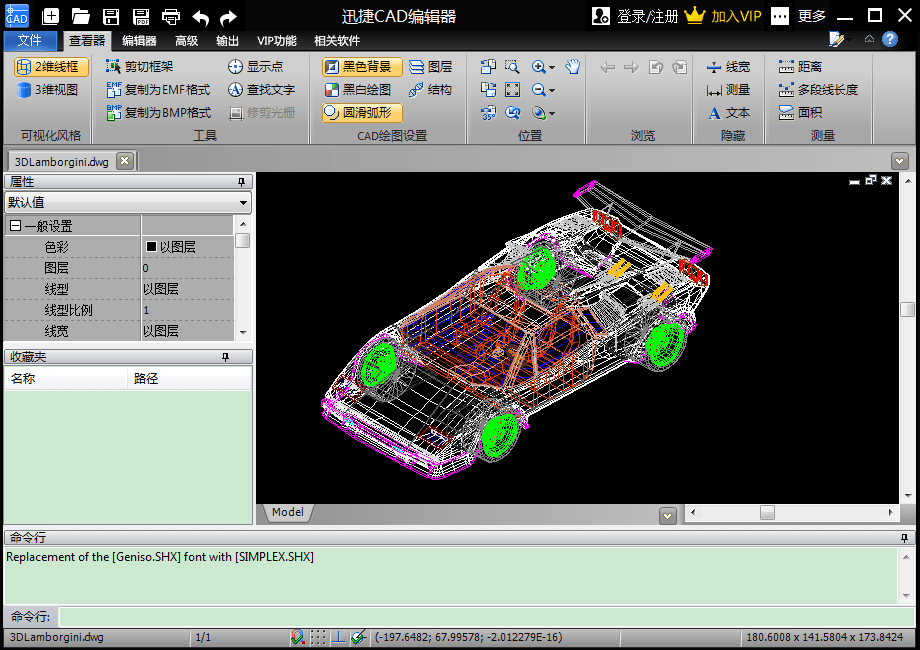Open the 文件 menu
Image resolution: width=920 pixels, height=650 pixels.
pyautogui.click(x=30, y=41)
